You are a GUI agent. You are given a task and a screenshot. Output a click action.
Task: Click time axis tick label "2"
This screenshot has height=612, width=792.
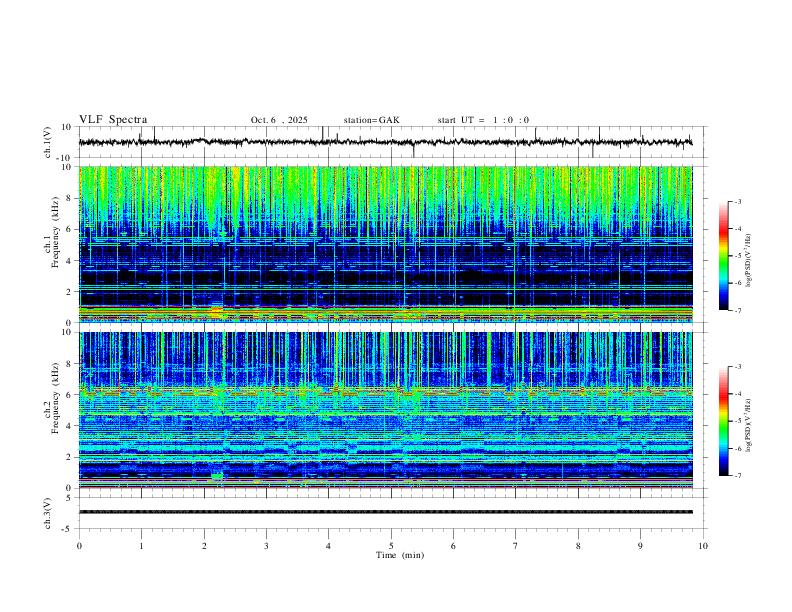(x=204, y=546)
